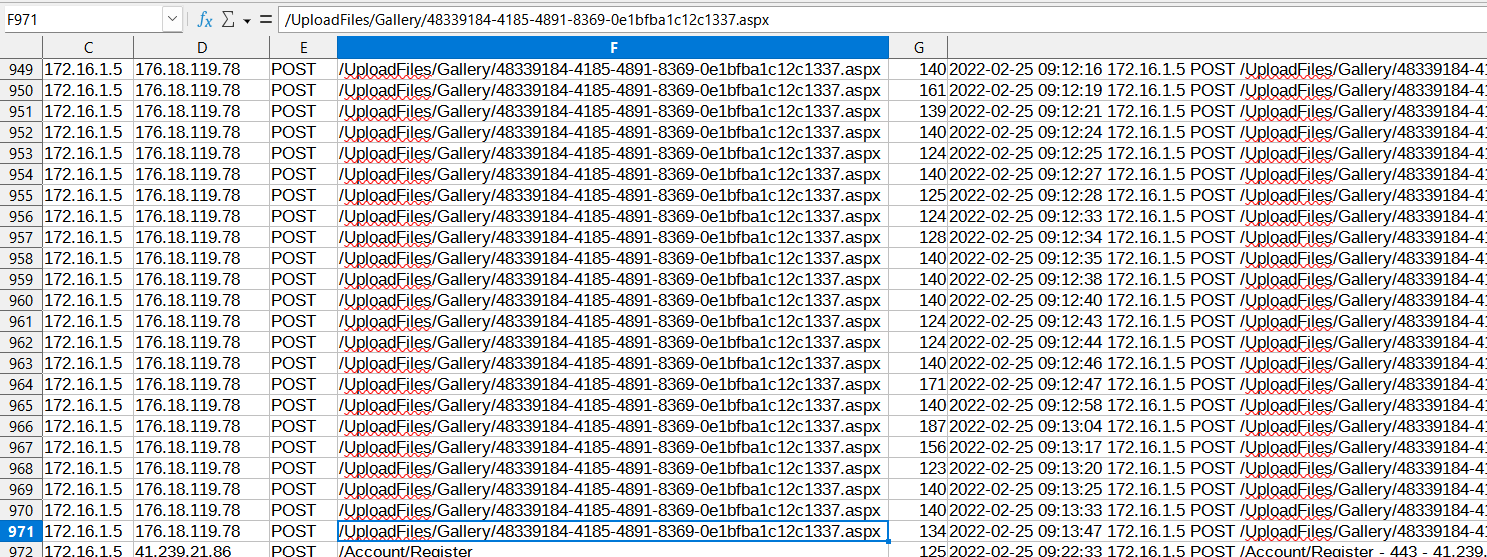Select row 949 header
Image resolution: width=1487 pixels, height=557 pixels.
coord(21,69)
